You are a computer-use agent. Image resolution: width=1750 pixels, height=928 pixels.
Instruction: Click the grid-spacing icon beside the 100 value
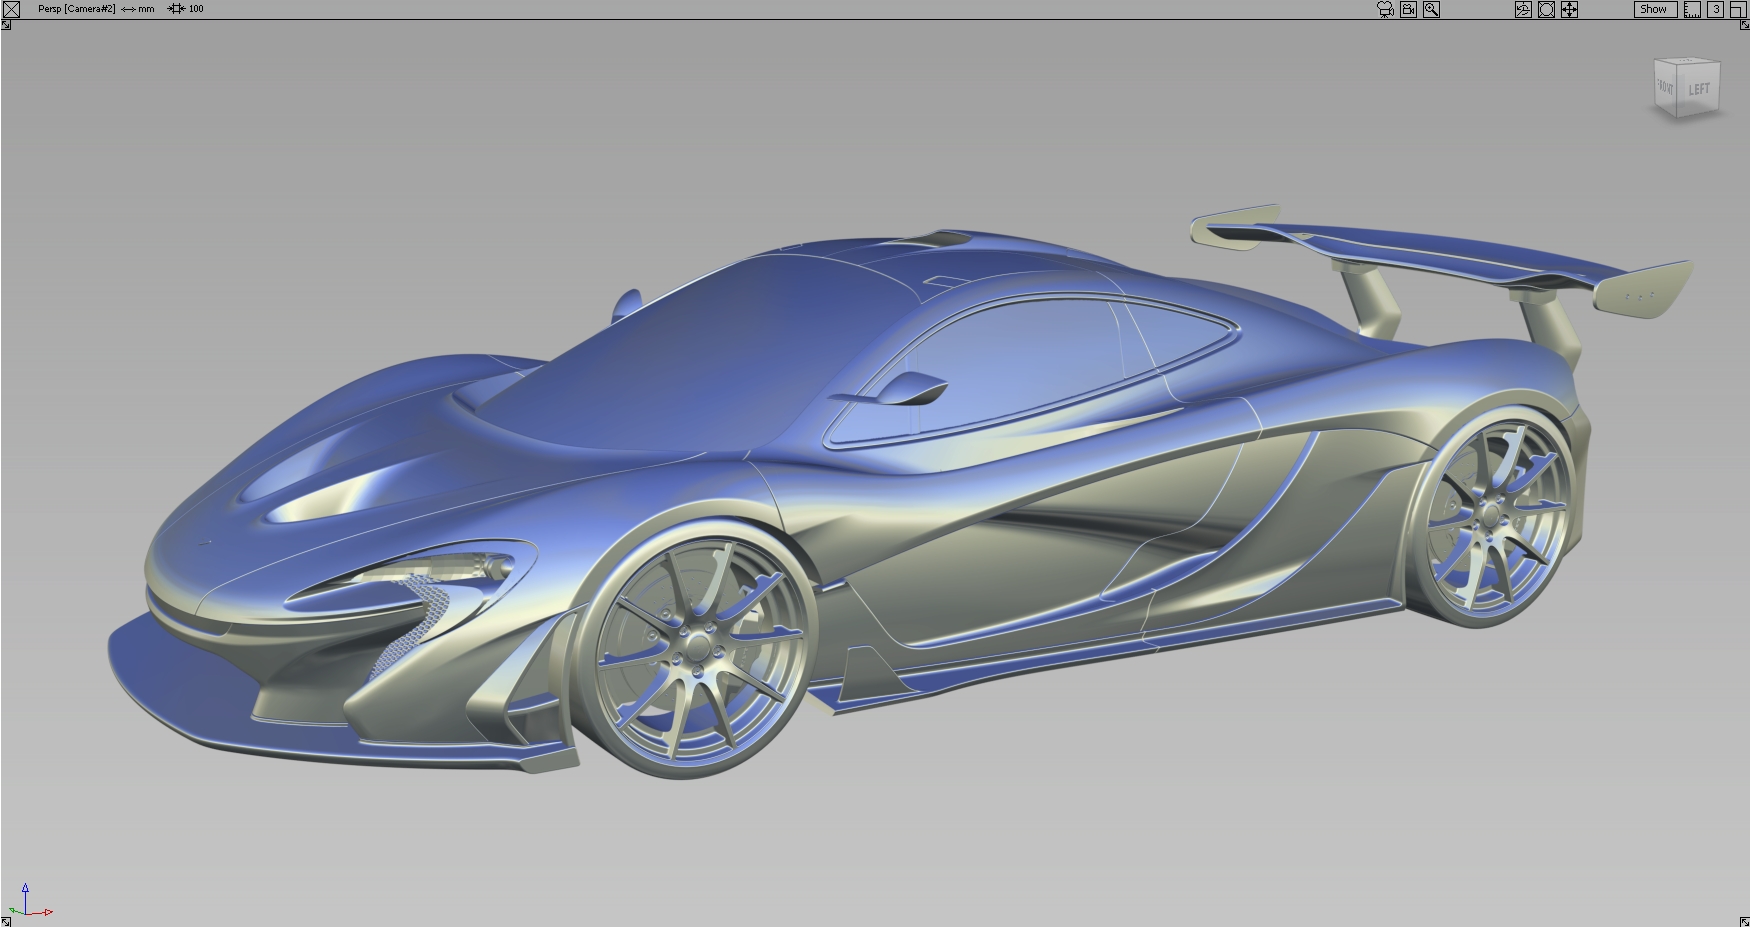point(178,8)
